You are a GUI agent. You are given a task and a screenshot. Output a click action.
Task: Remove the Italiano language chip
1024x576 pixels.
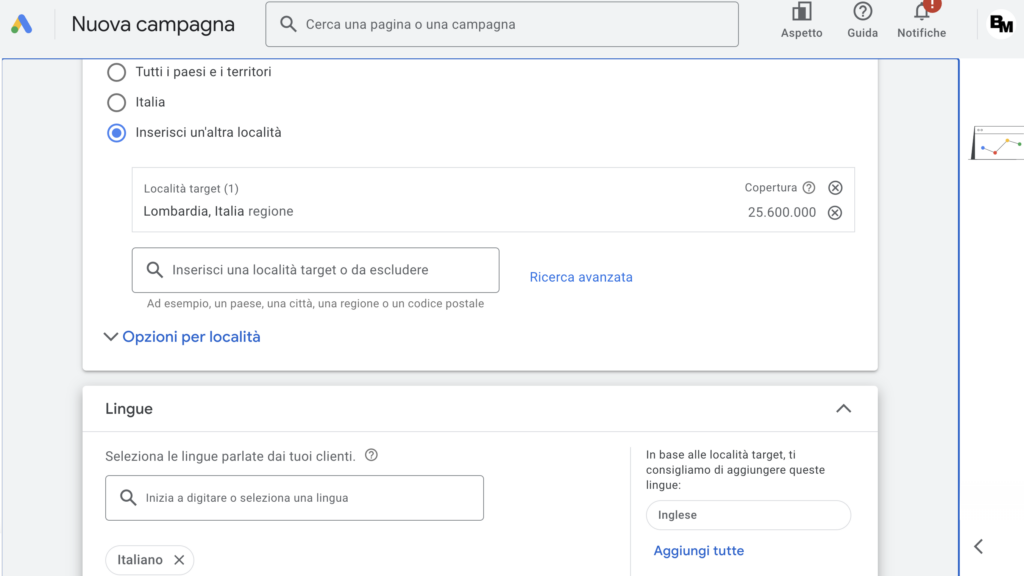coord(179,560)
